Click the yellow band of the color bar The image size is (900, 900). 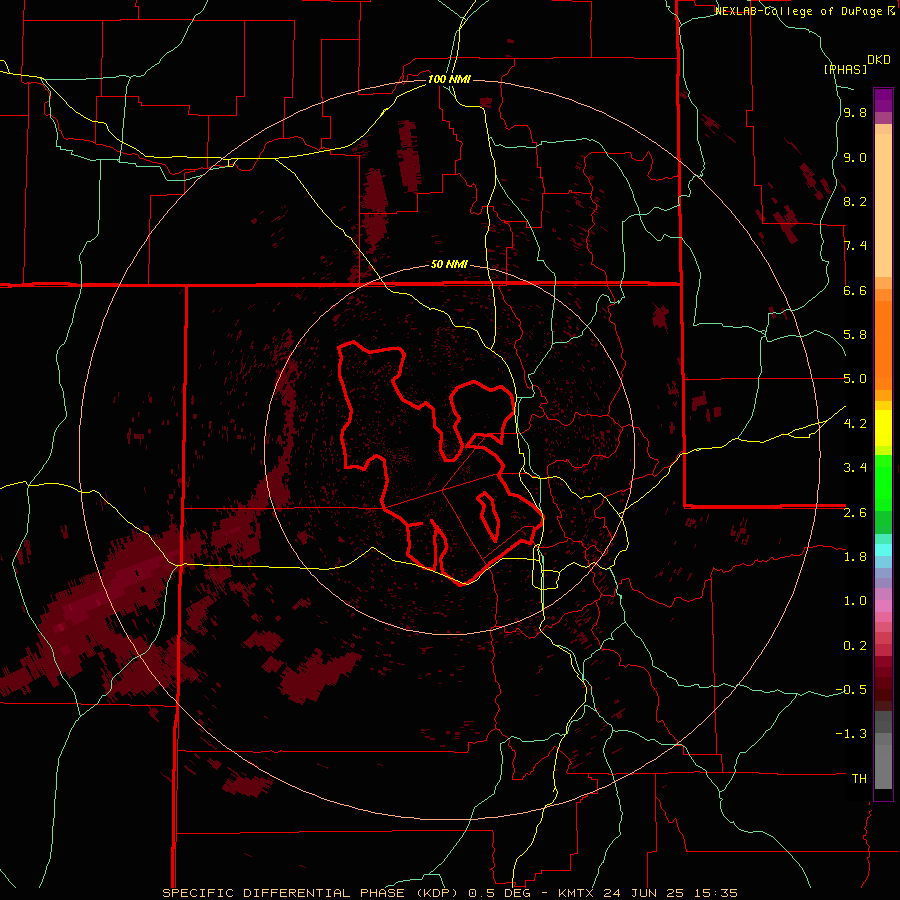point(883,428)
